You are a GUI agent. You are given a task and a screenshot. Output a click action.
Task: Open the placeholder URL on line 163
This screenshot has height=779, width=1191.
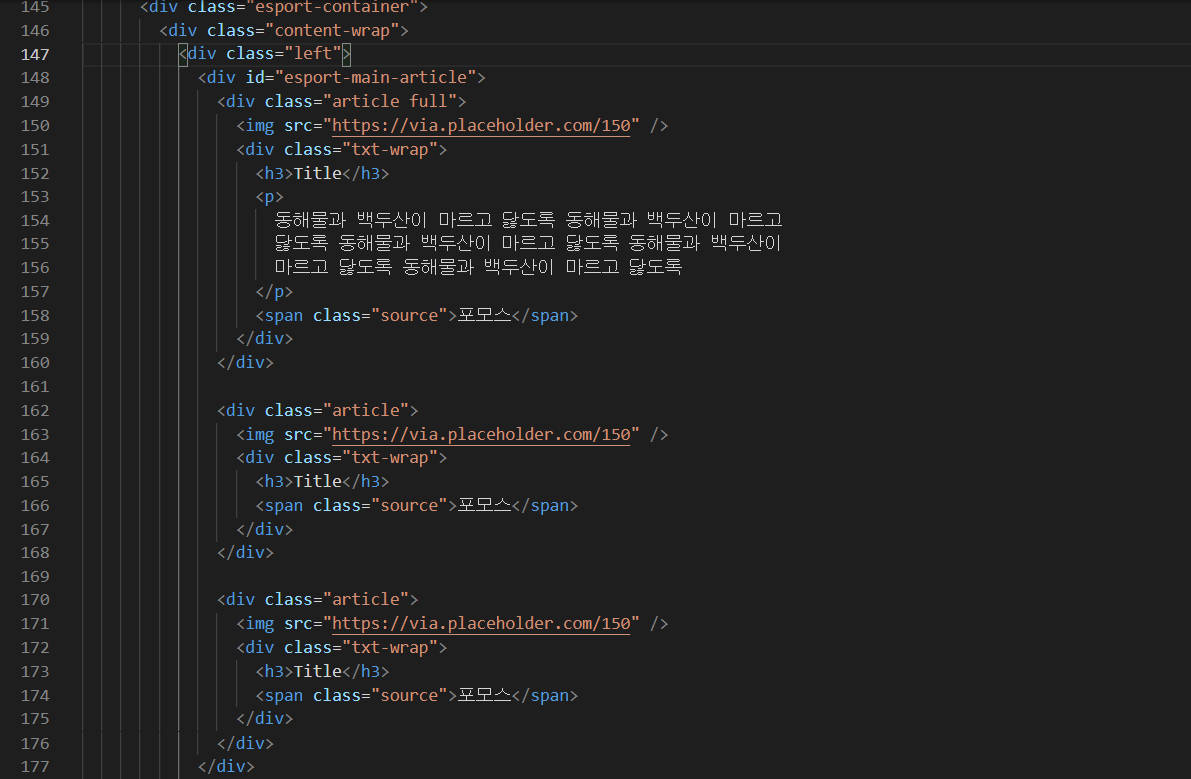click(x=482, y=434)
